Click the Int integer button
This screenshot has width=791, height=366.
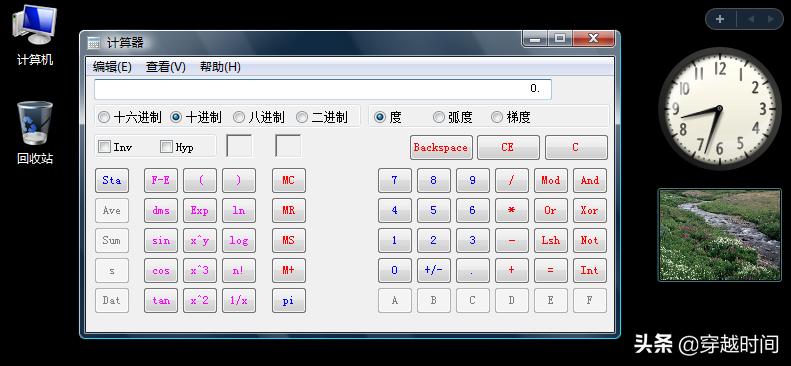[x=590, y=271]
